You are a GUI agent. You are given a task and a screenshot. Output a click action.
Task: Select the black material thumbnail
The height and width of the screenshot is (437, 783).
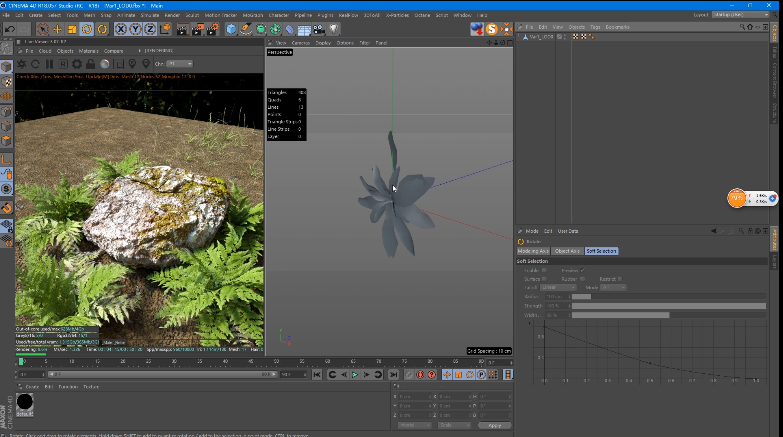24,402
